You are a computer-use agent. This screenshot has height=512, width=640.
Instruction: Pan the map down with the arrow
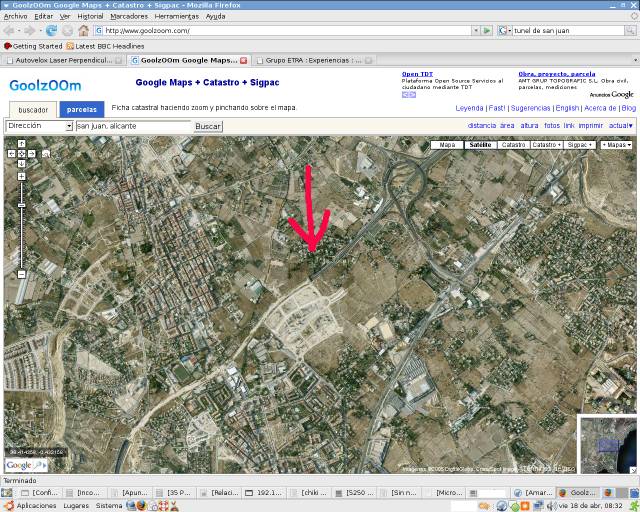click(21, 163)
